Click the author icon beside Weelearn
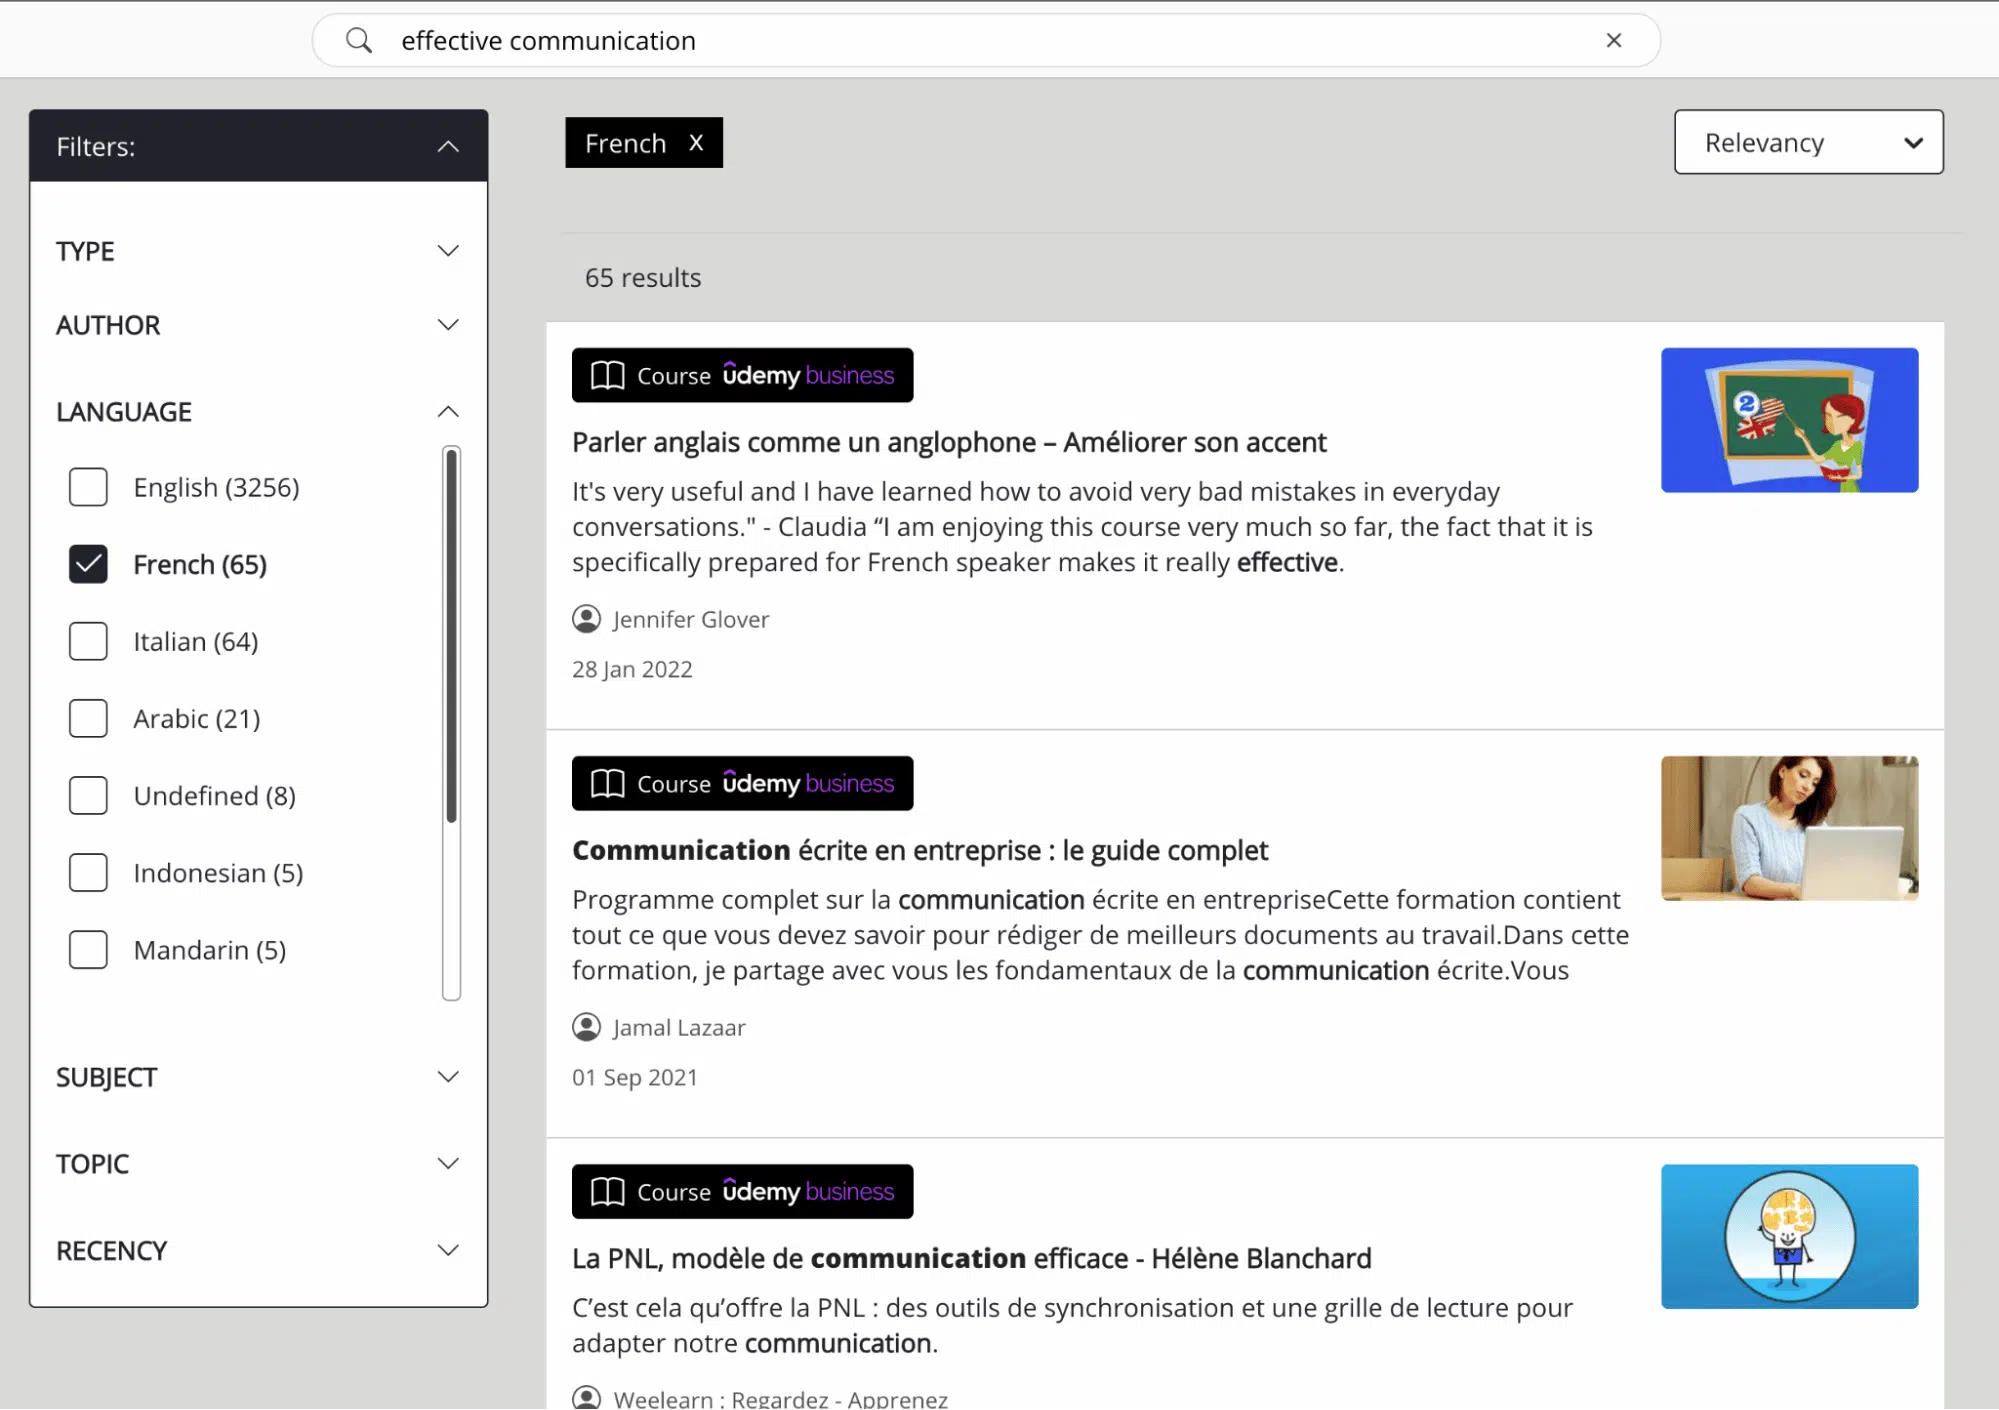The image size is (1999, 1410). point(586,1398)
